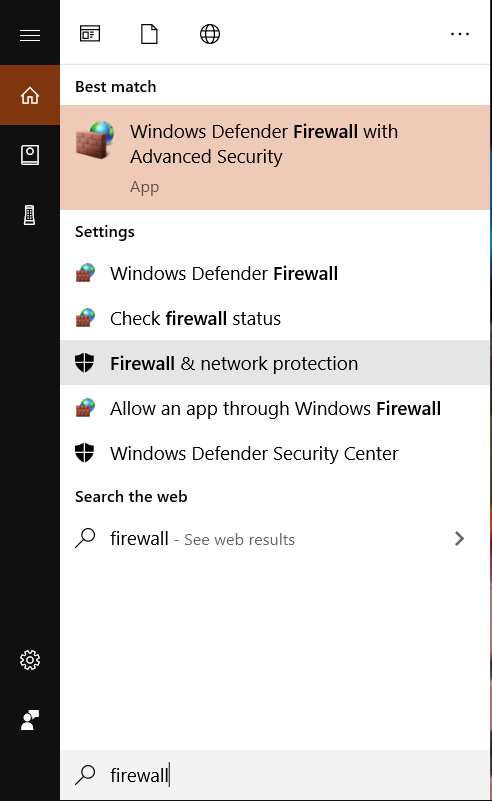
Task: Open the Notebook icon in sidebar
Action: point(30,155)
